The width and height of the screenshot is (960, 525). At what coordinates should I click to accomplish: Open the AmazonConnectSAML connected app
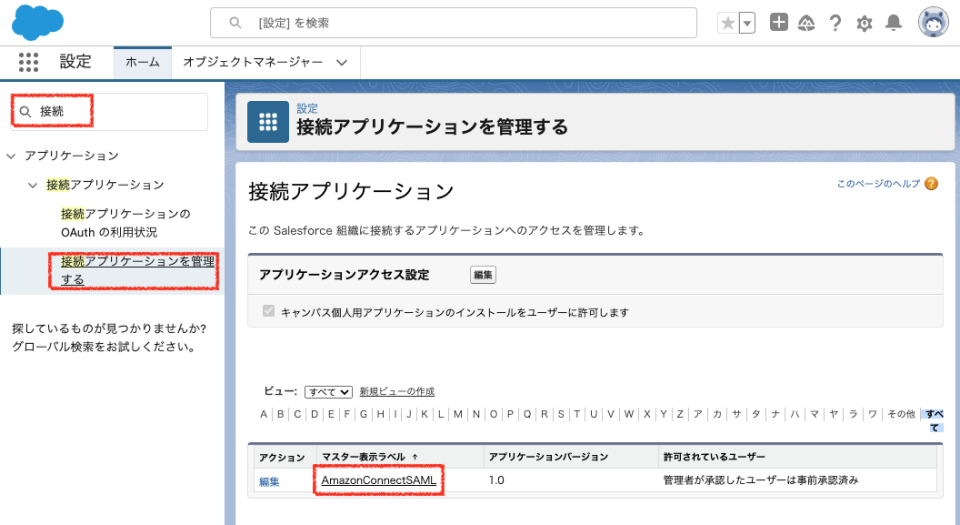[379, 480]
